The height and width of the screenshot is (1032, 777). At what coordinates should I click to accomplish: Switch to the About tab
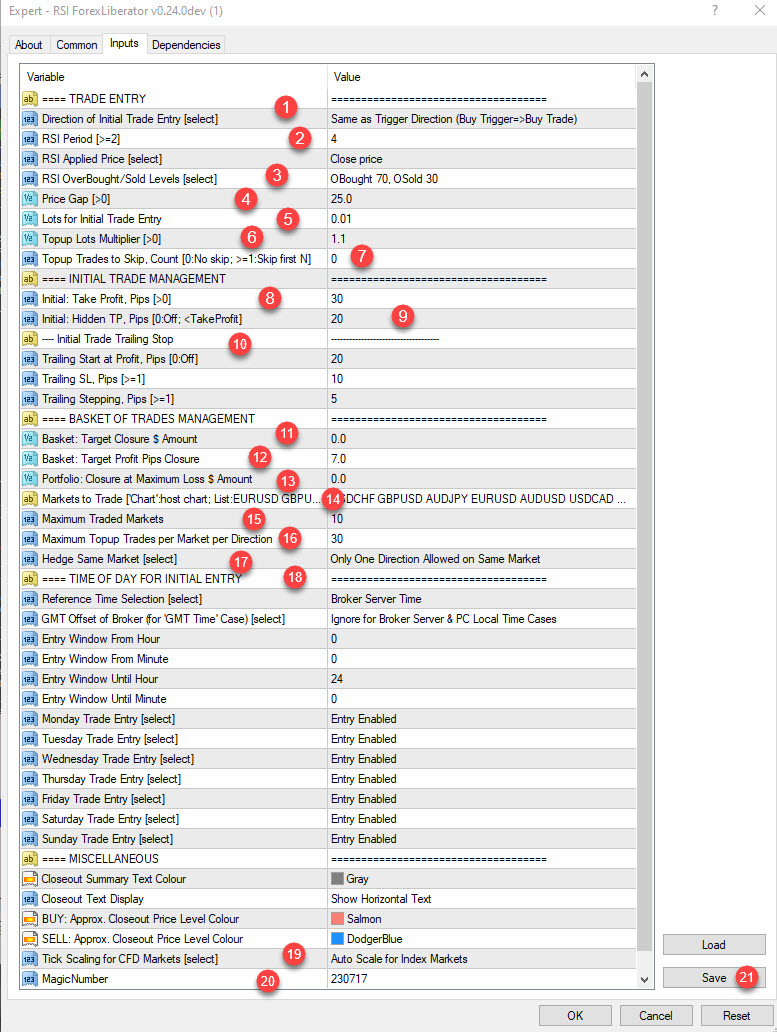[29, 45]
